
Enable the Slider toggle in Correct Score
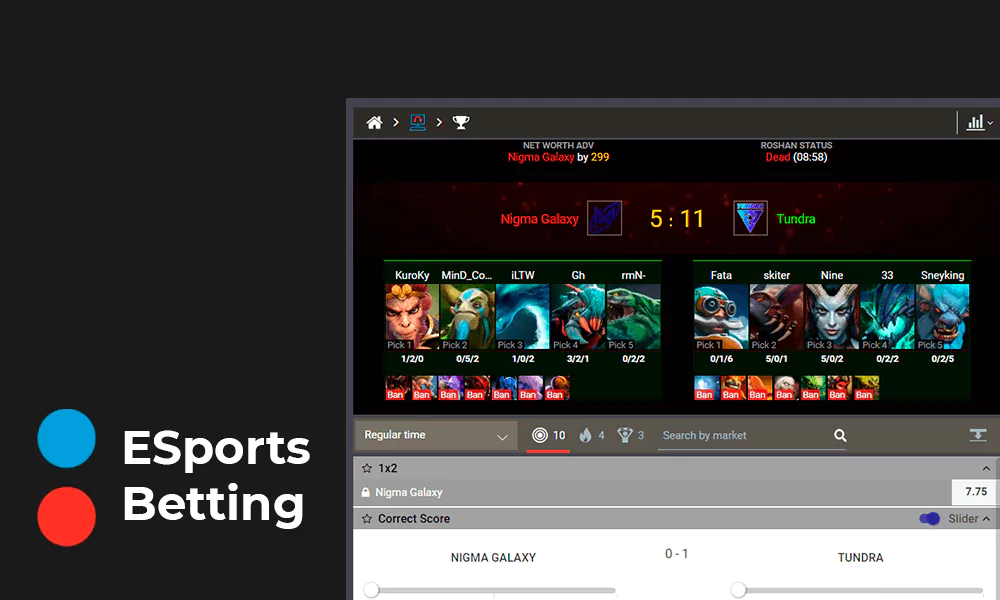[x=930, y=518]
